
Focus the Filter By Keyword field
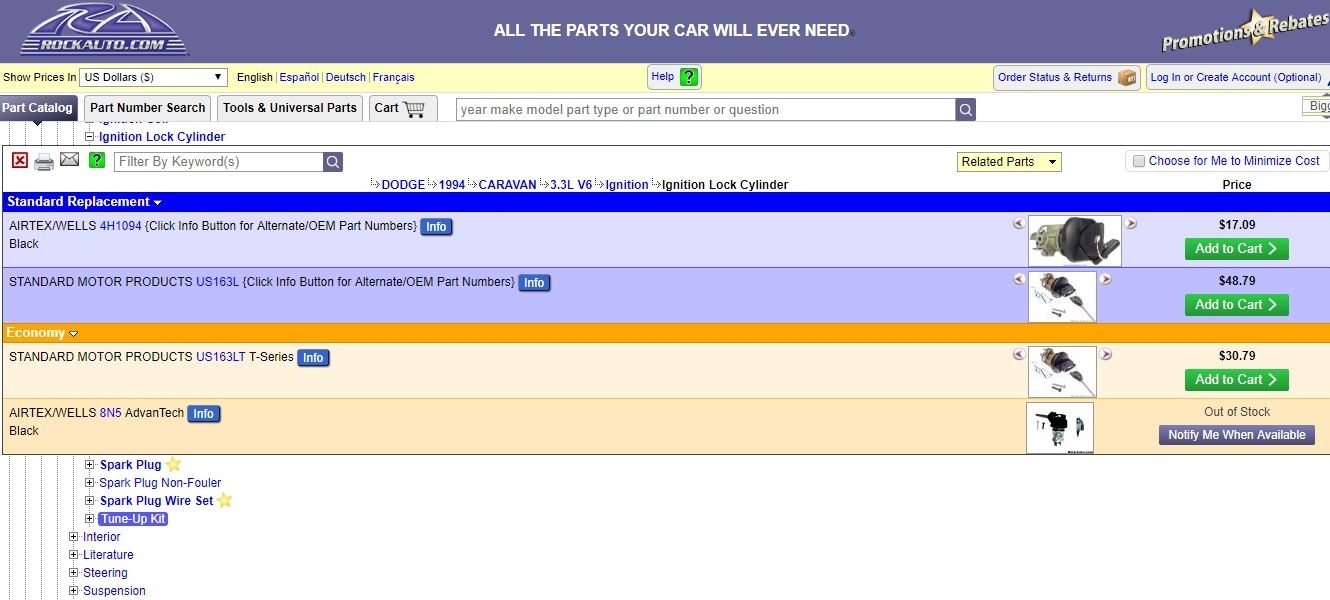coord(219,161)
